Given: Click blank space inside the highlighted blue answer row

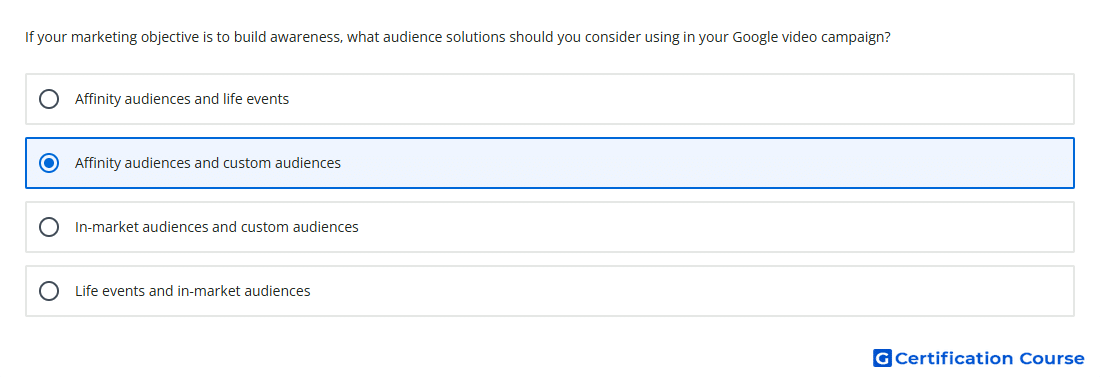Looking at the screenshot, I should pyautogui.click(x=702, y=163).
